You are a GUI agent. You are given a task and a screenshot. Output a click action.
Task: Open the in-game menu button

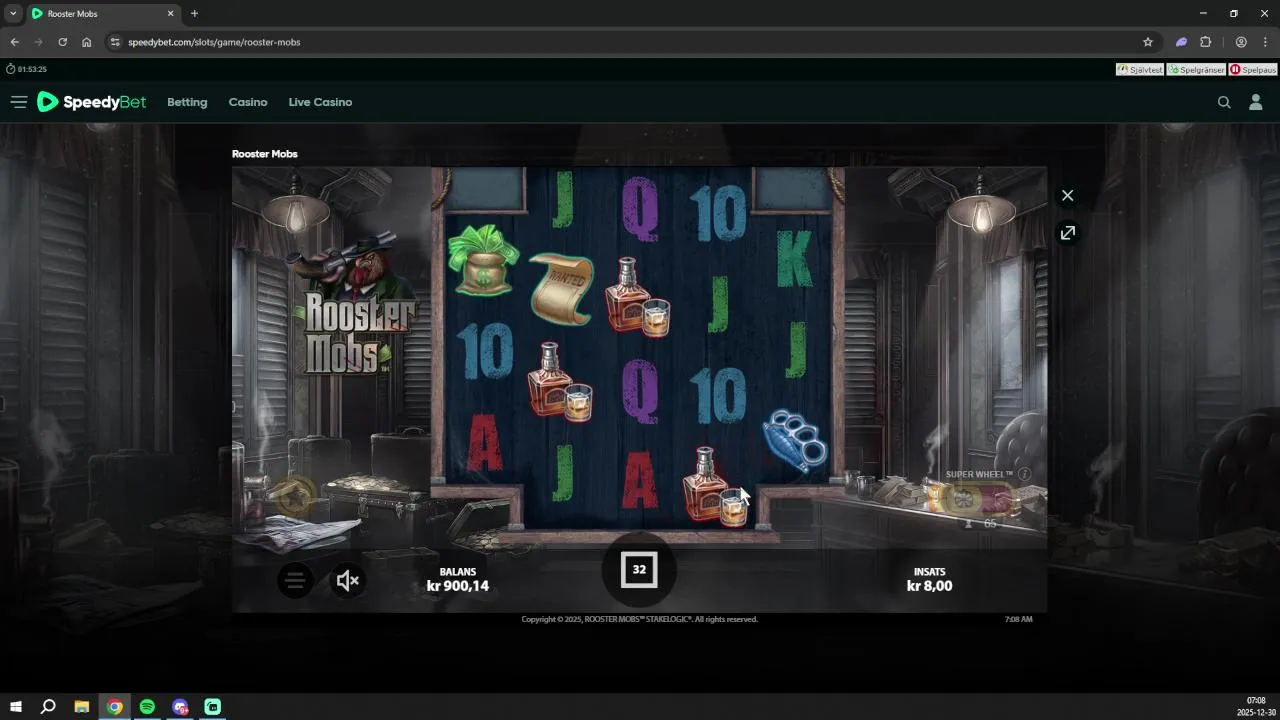point(295,580)
